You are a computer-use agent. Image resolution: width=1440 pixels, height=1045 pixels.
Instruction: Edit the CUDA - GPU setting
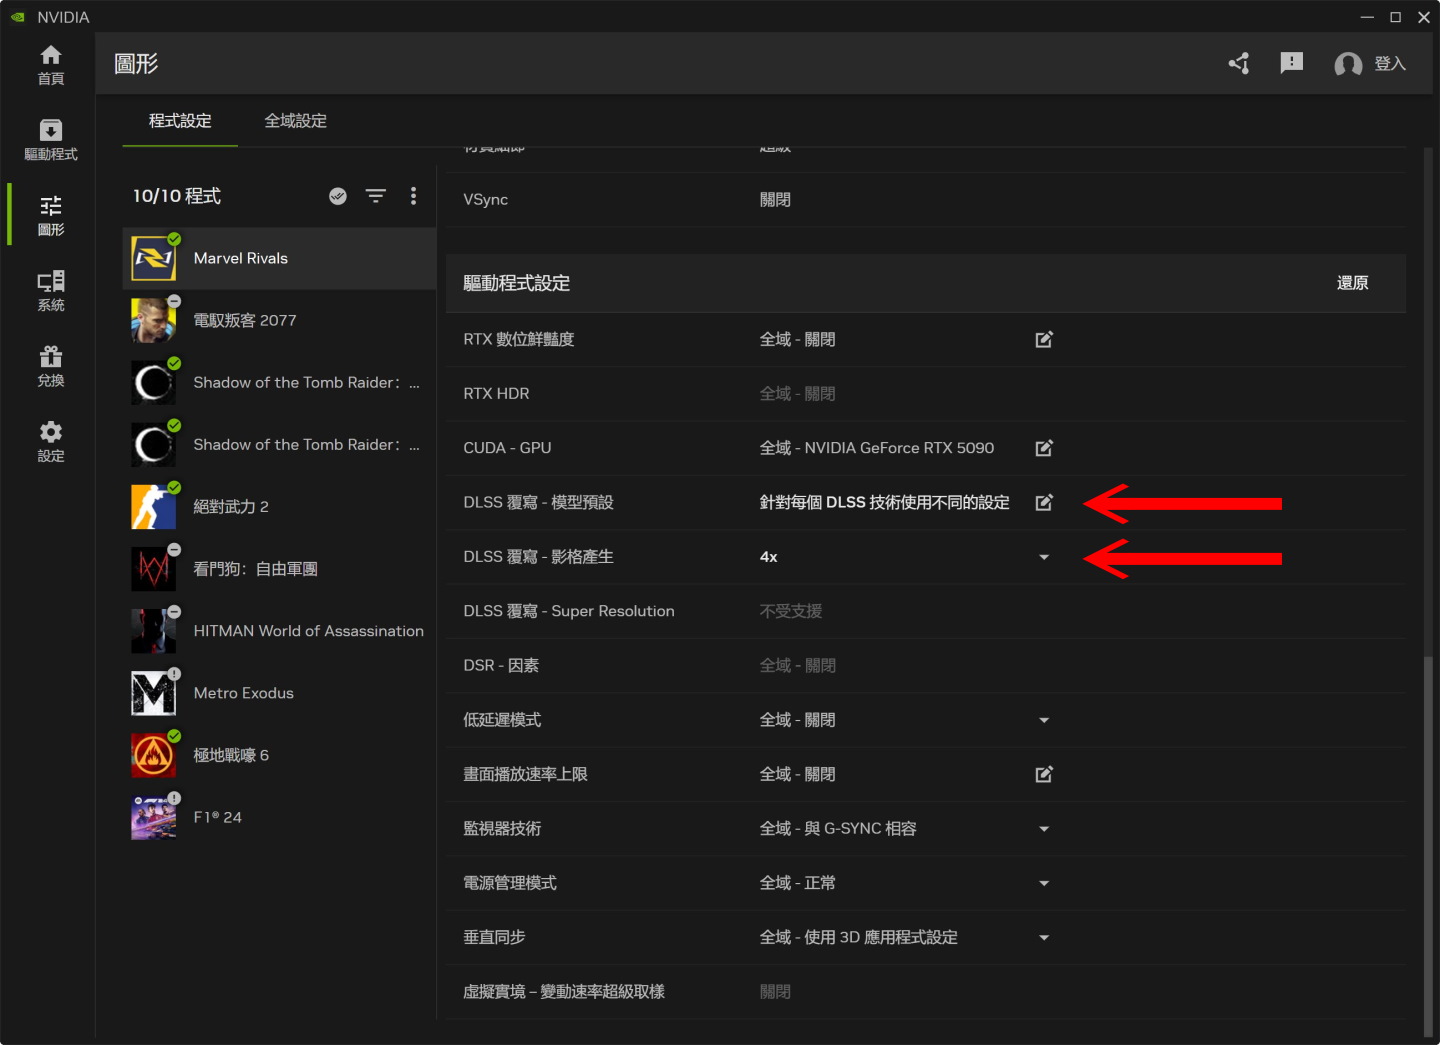point(1044,448)
